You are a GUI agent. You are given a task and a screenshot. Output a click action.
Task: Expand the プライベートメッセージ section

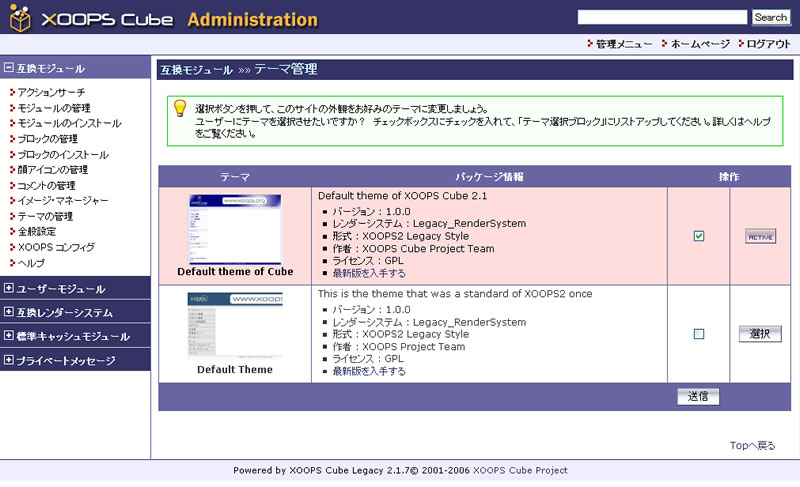(x=9, y=360)
